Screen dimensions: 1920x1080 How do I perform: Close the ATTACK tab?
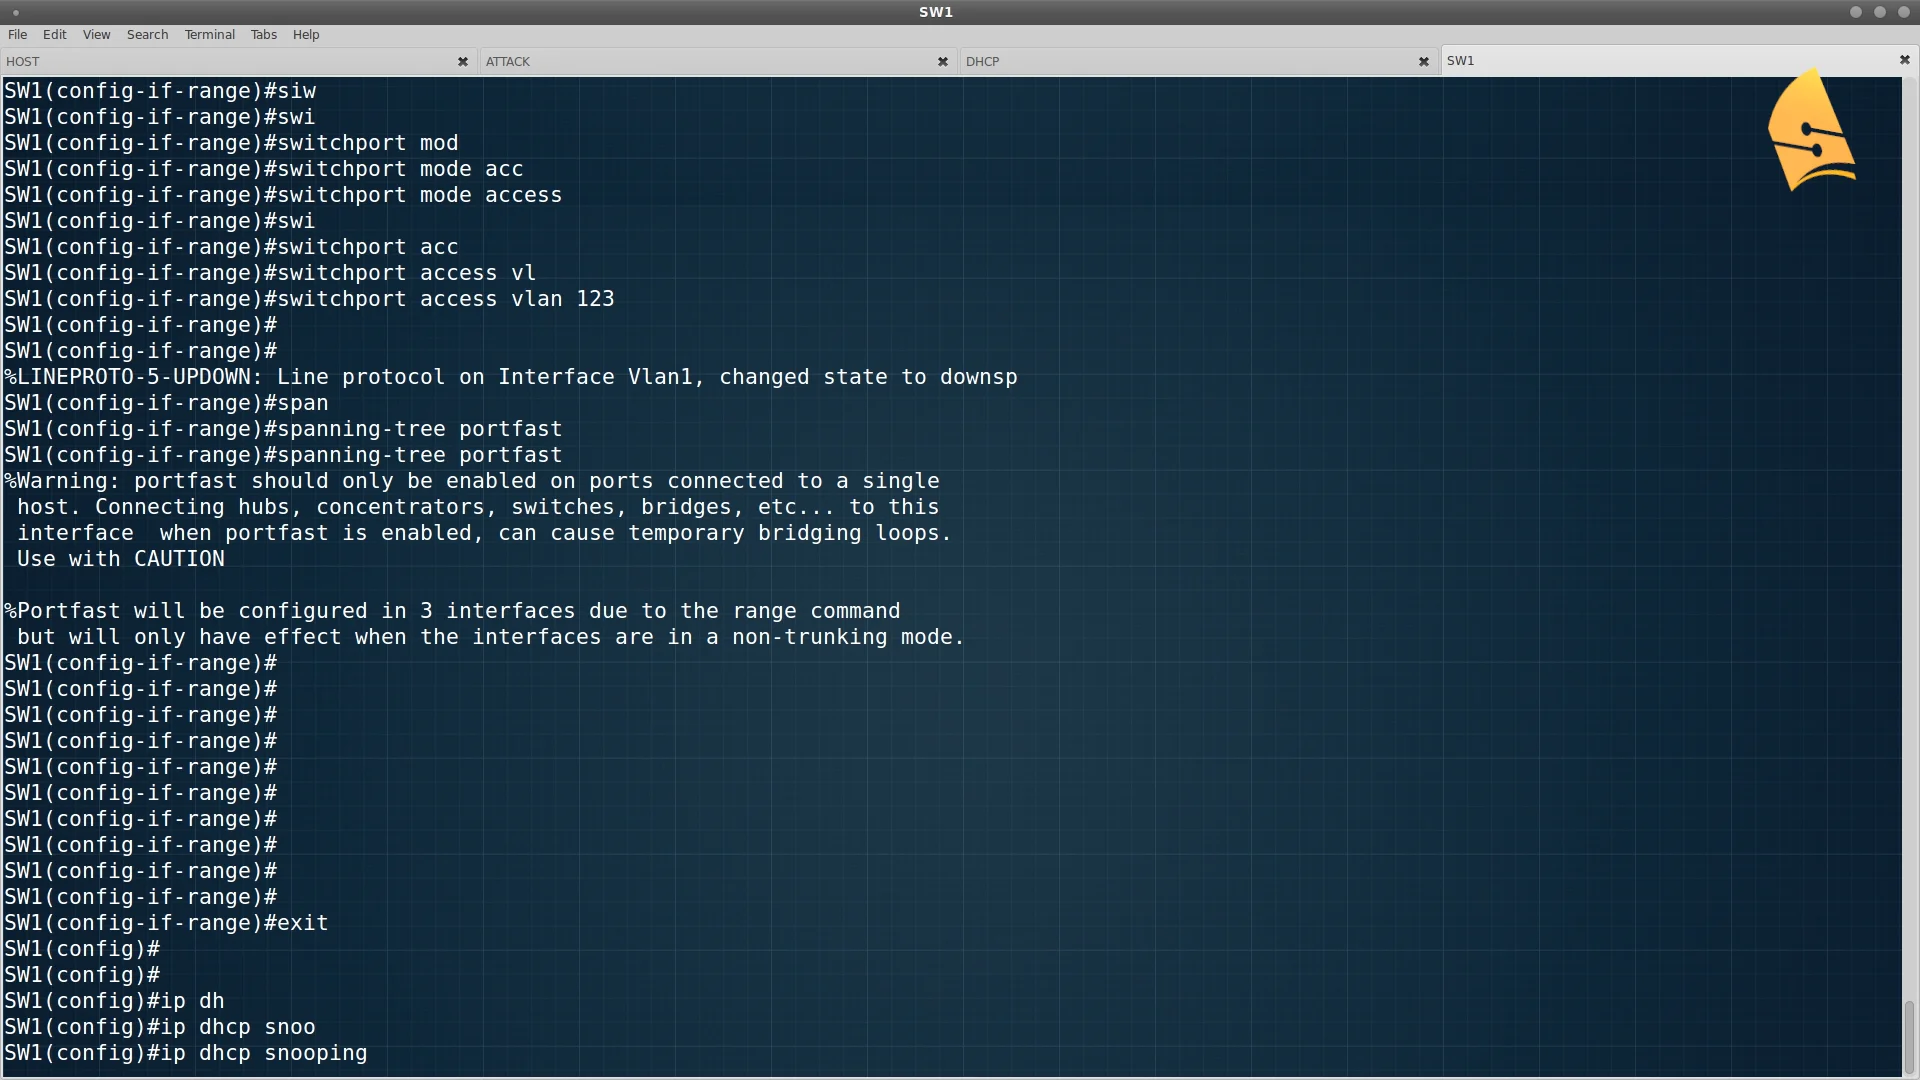pos(942,61)
